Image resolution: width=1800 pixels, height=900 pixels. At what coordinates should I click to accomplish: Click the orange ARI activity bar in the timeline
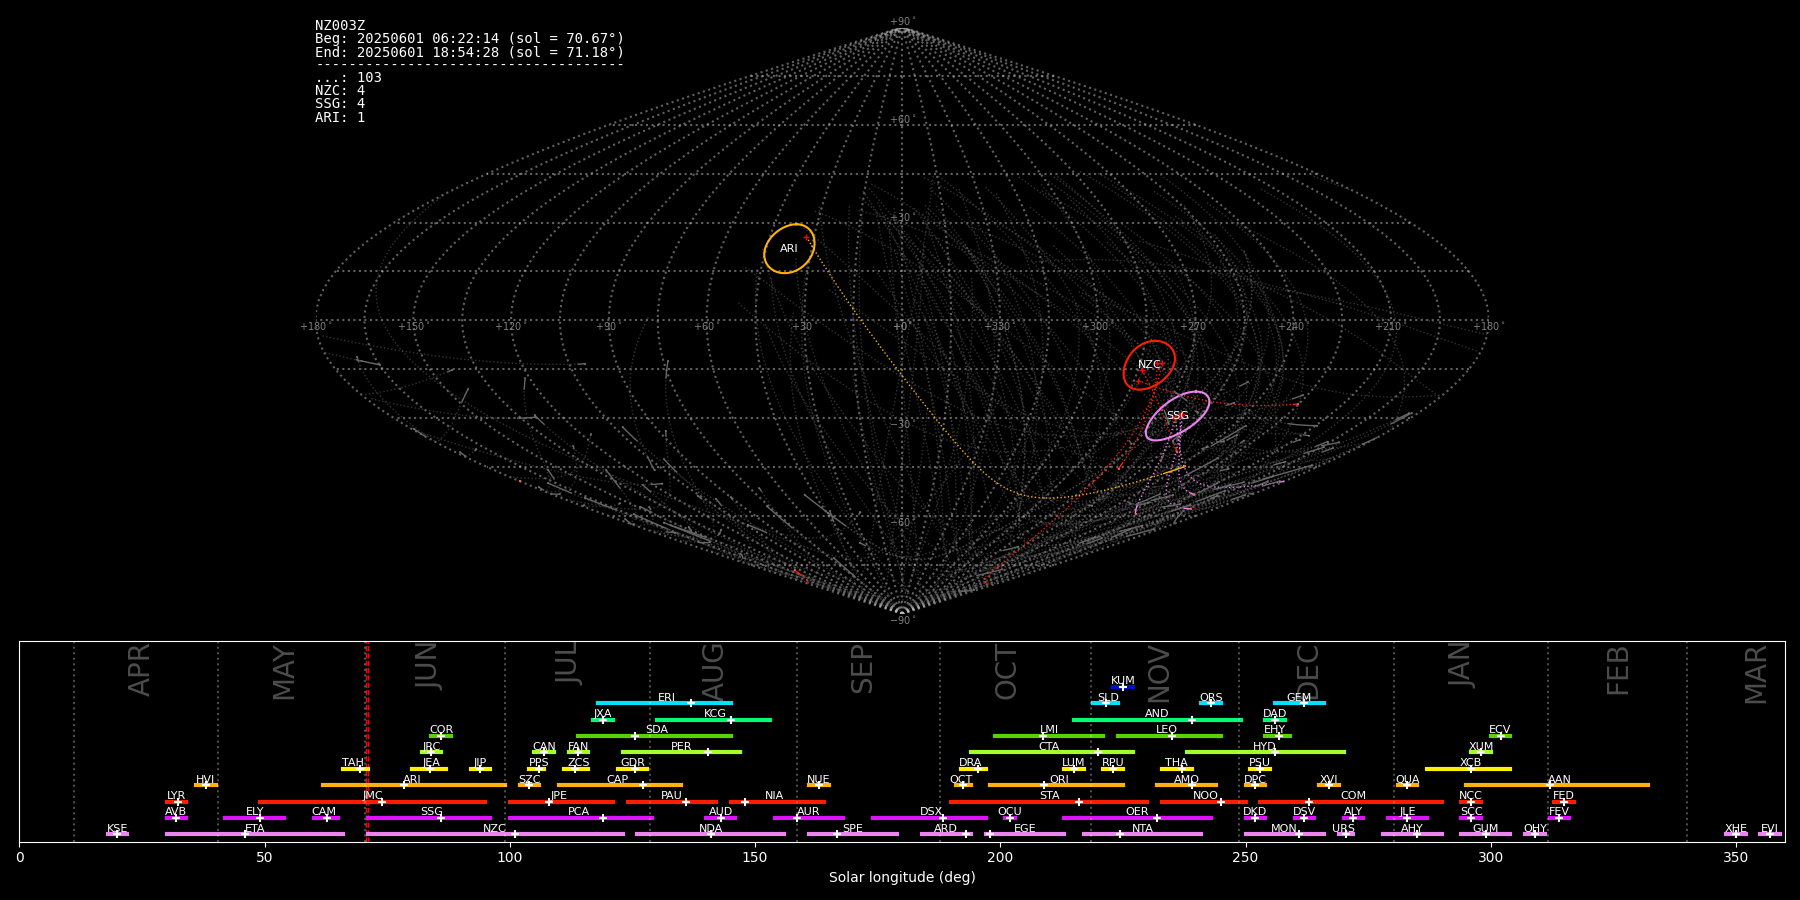pyautogui.click(x=414, y=785)
